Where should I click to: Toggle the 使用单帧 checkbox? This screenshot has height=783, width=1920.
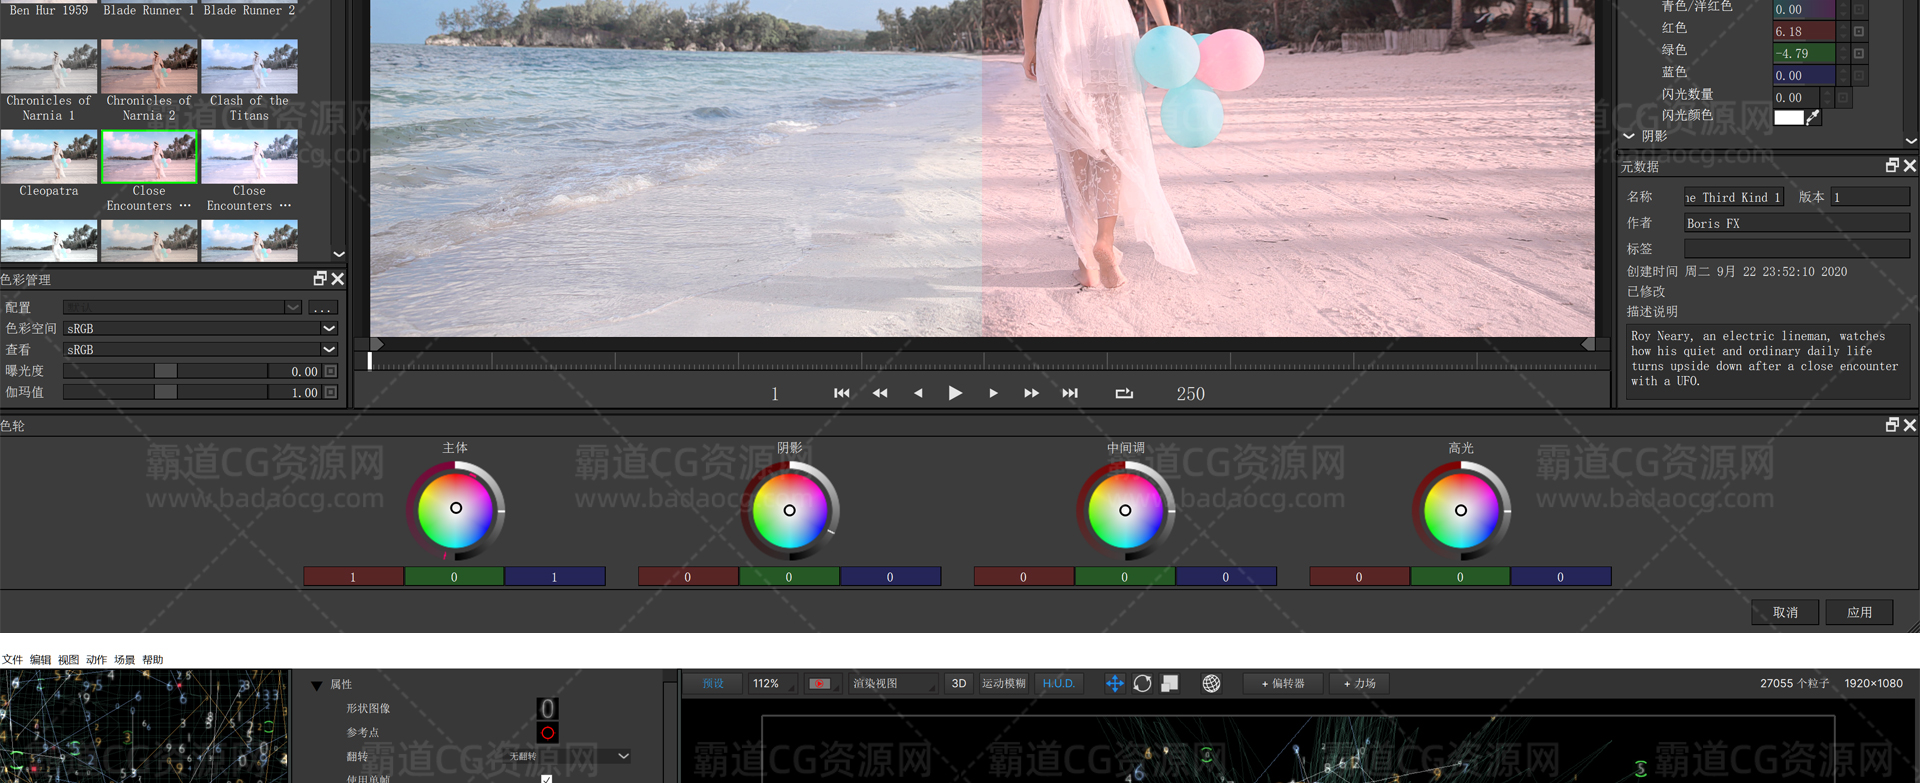pyautogui.click(x=547, y=778)
